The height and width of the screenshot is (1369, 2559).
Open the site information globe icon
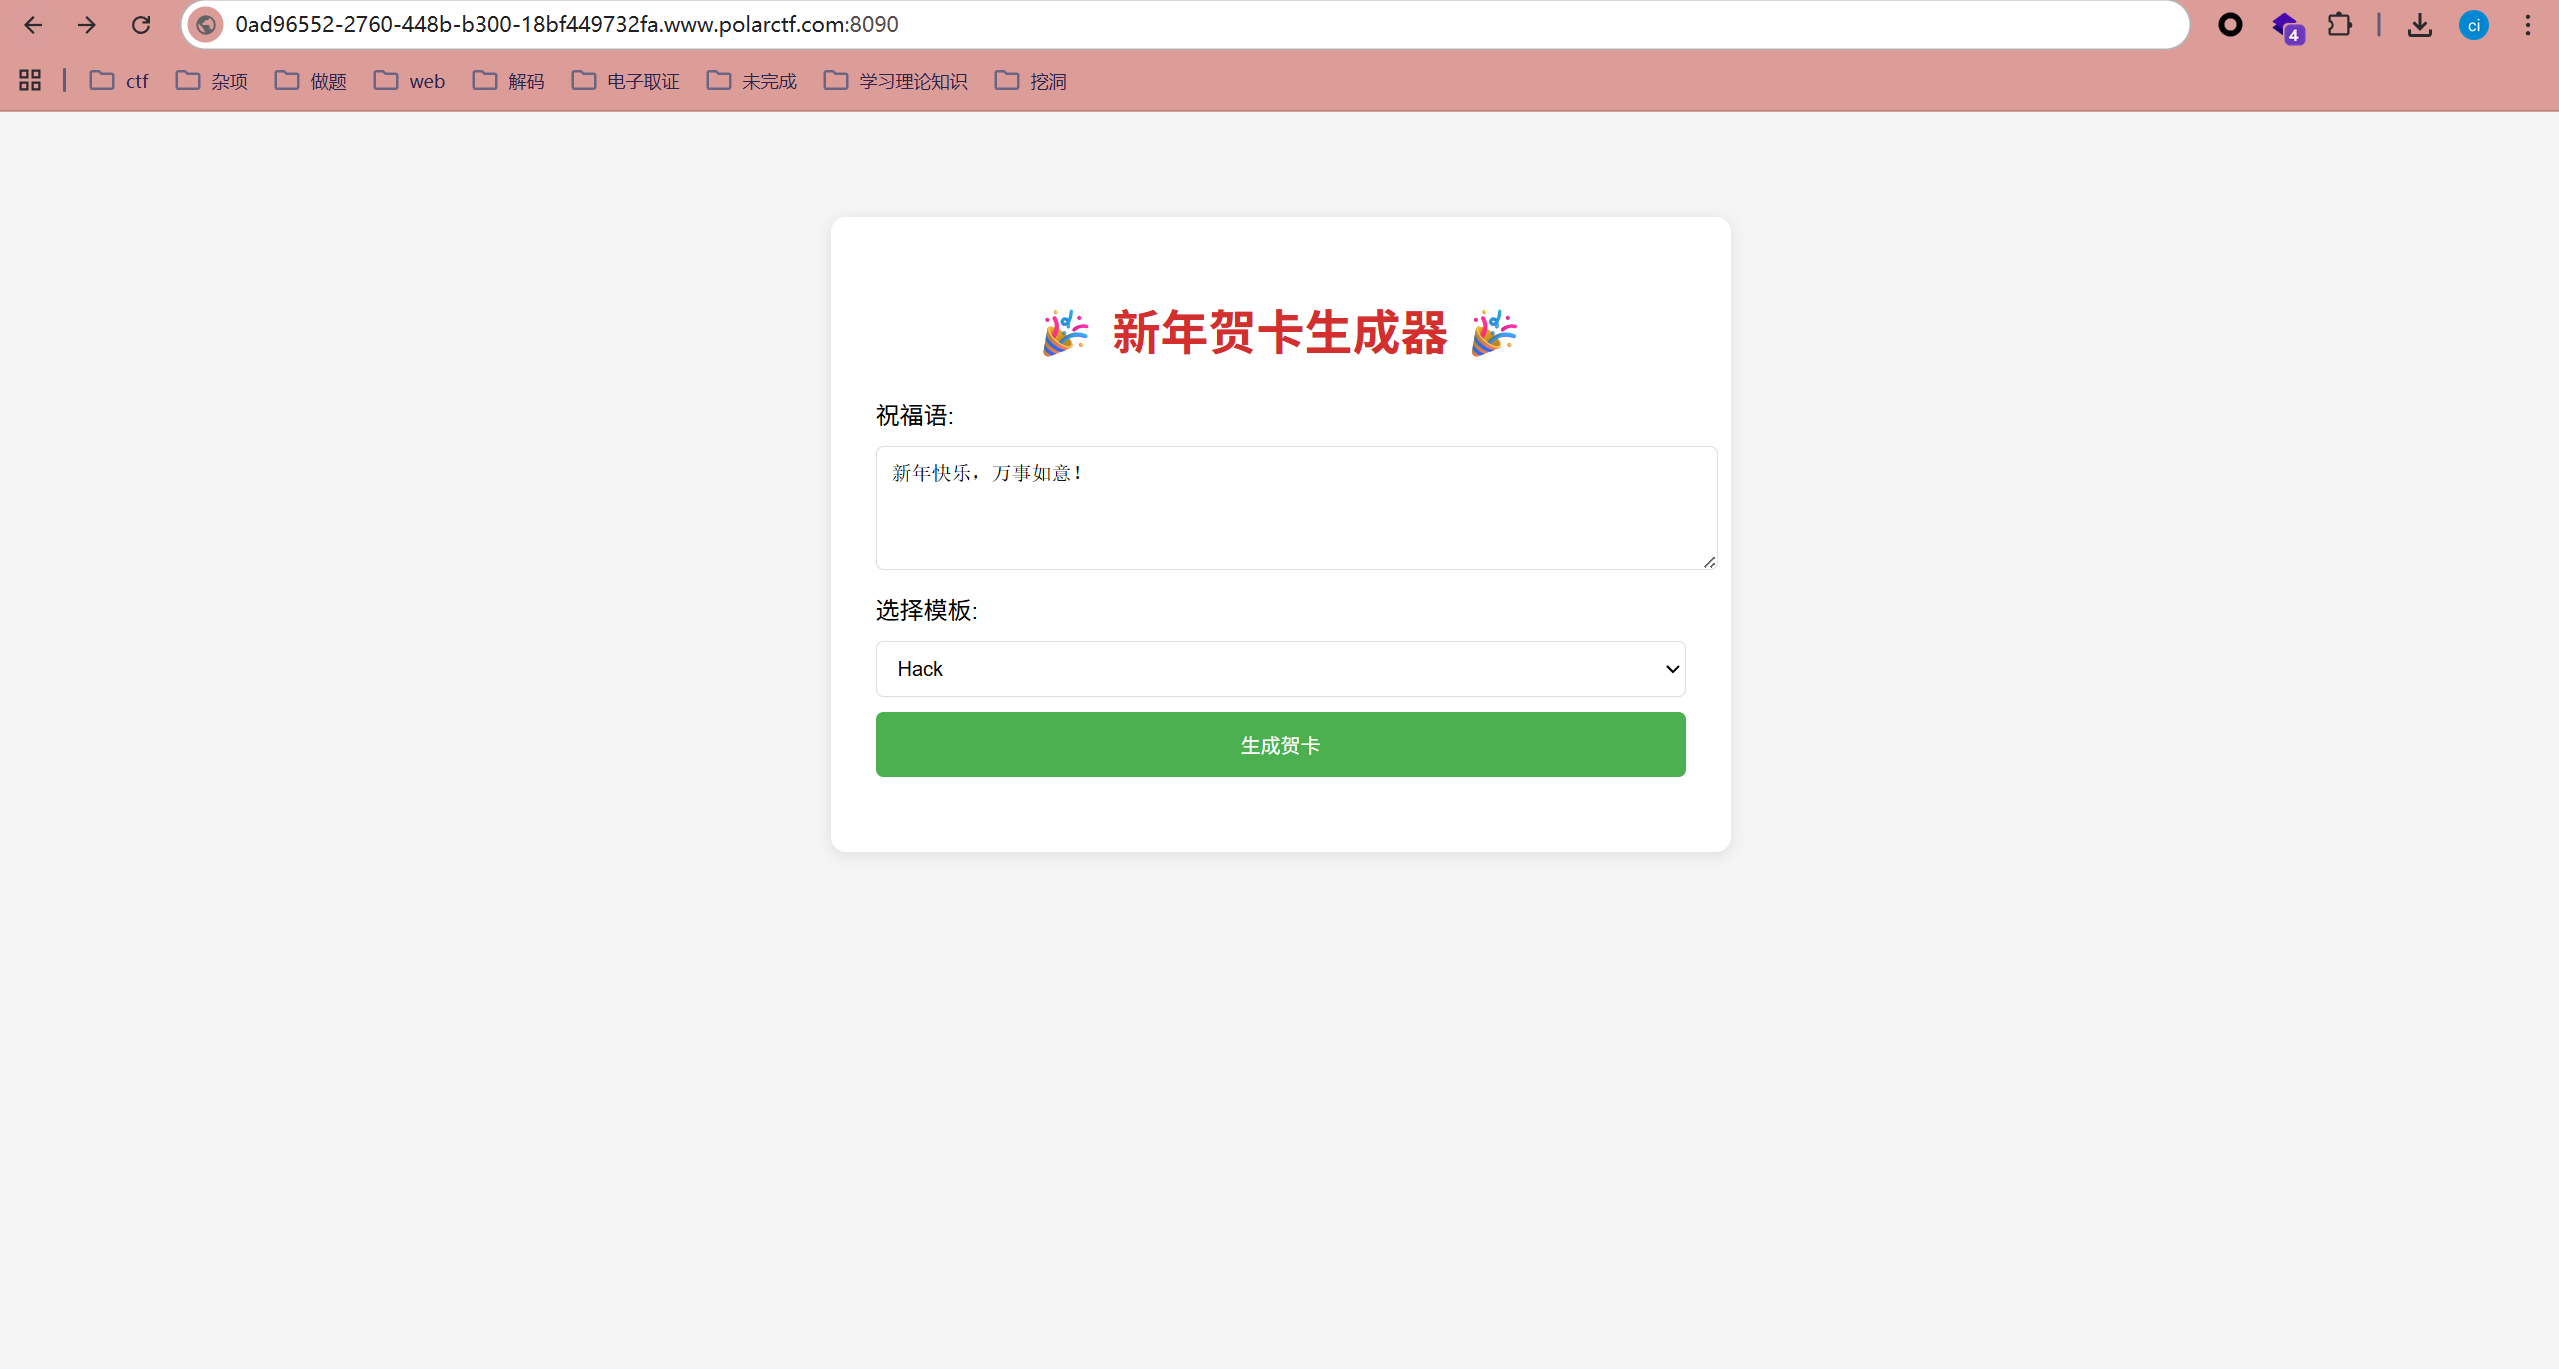coord(206,25)
